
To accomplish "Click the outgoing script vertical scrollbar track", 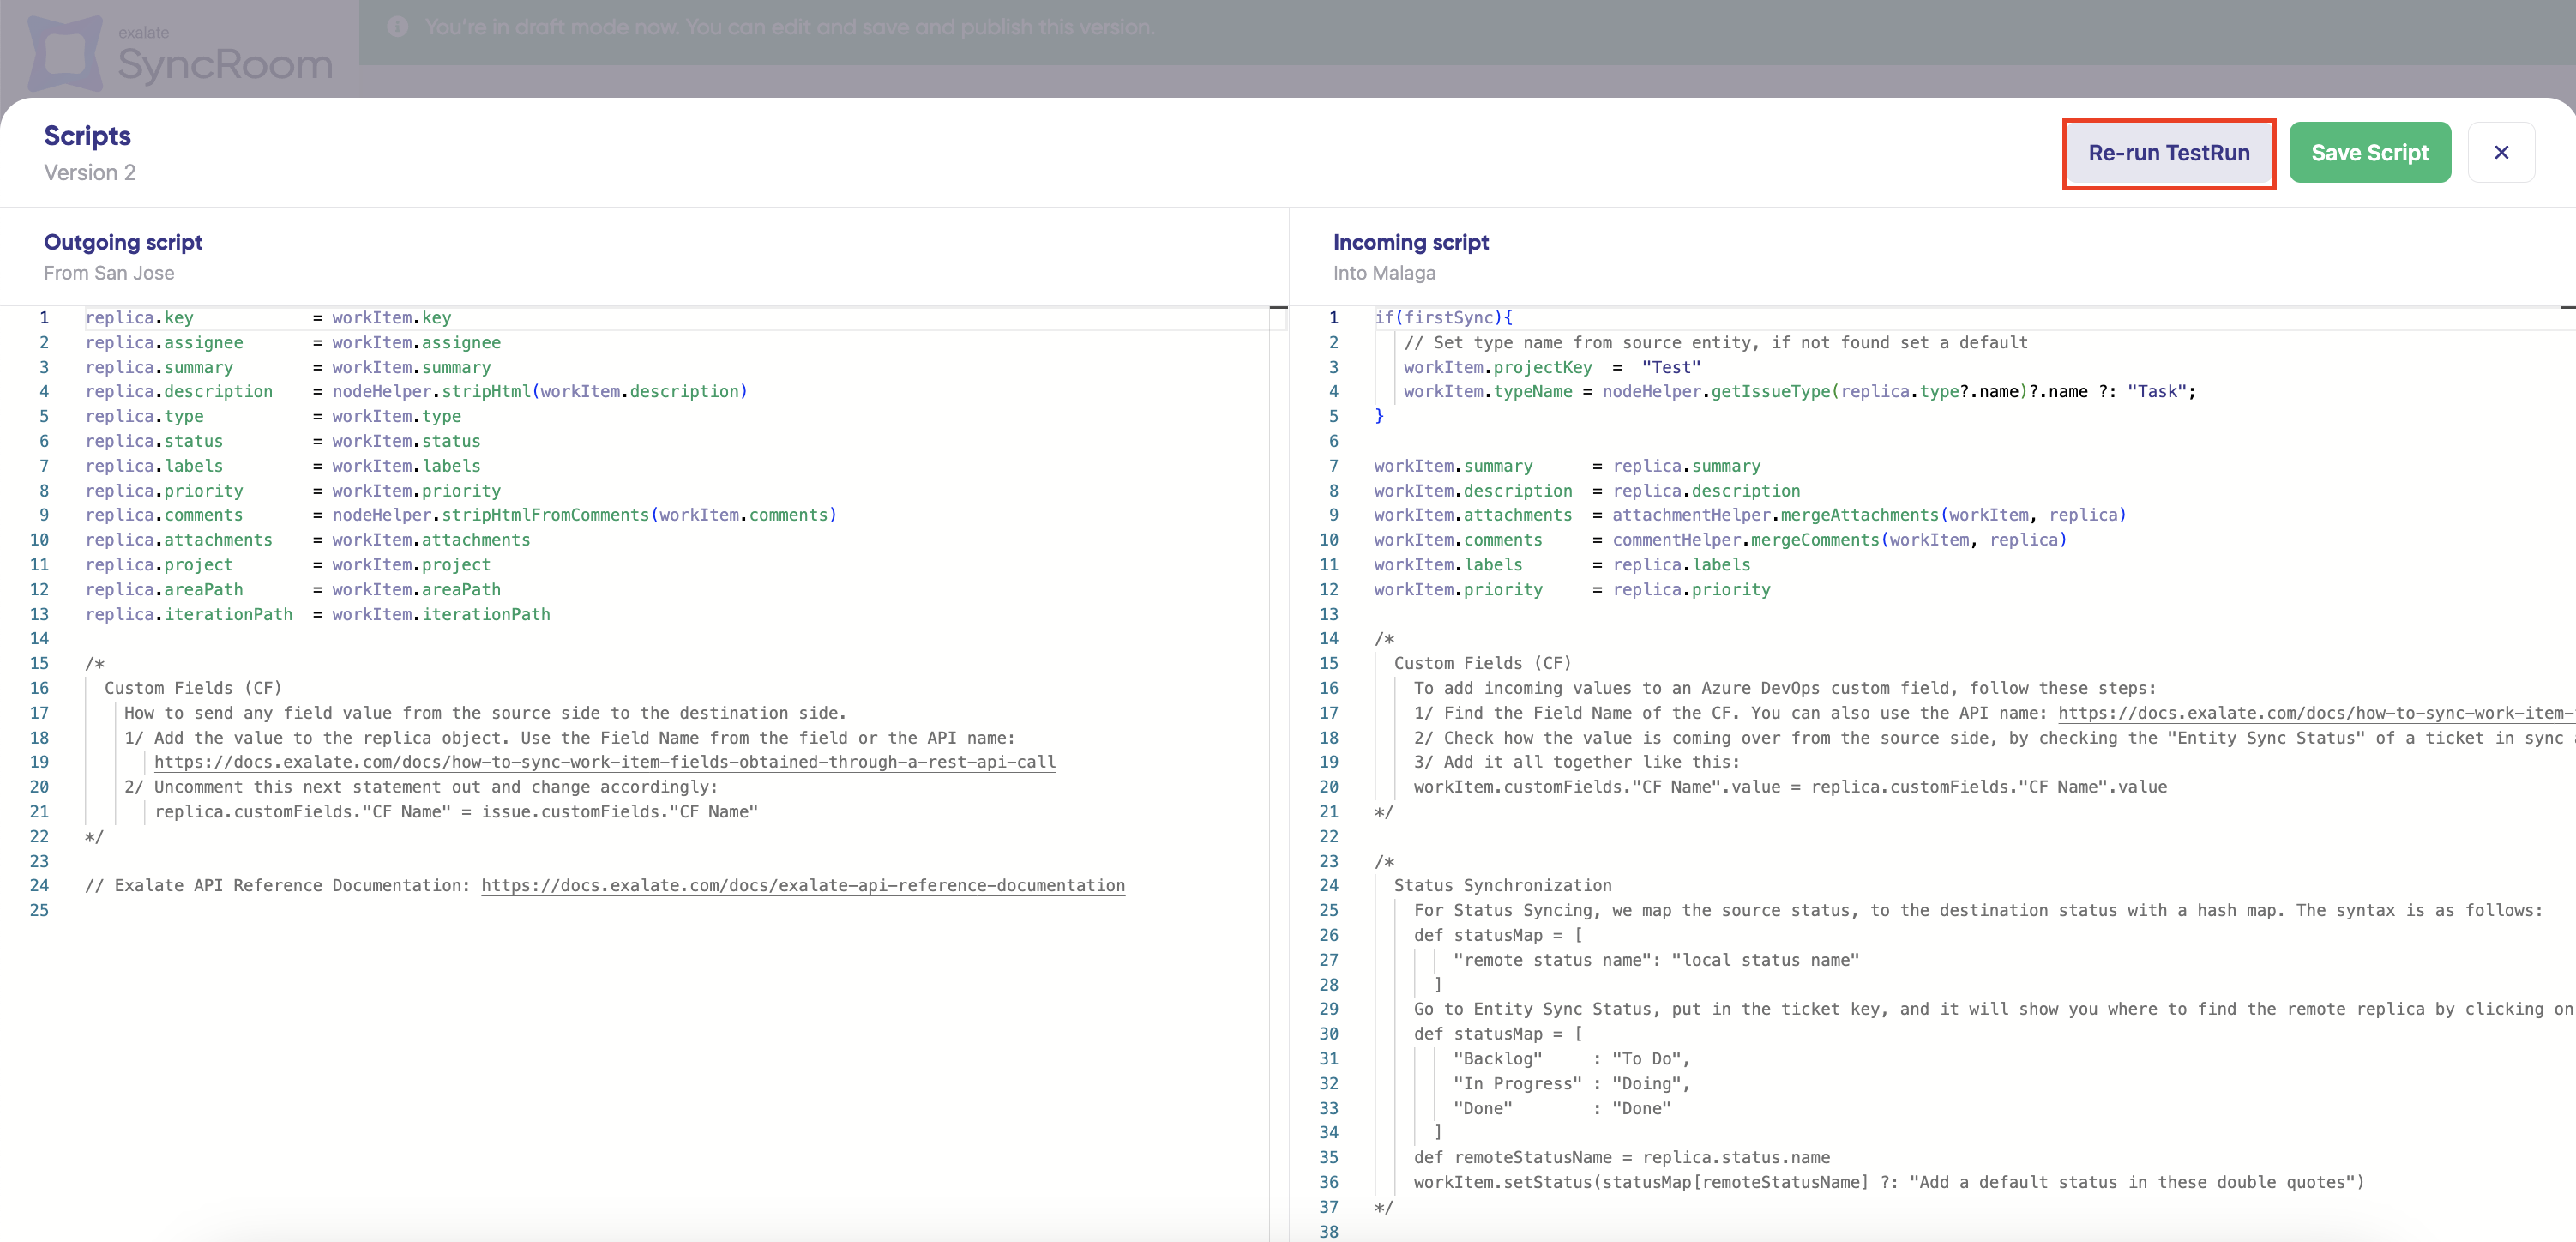I will [x=1278, y=700].
